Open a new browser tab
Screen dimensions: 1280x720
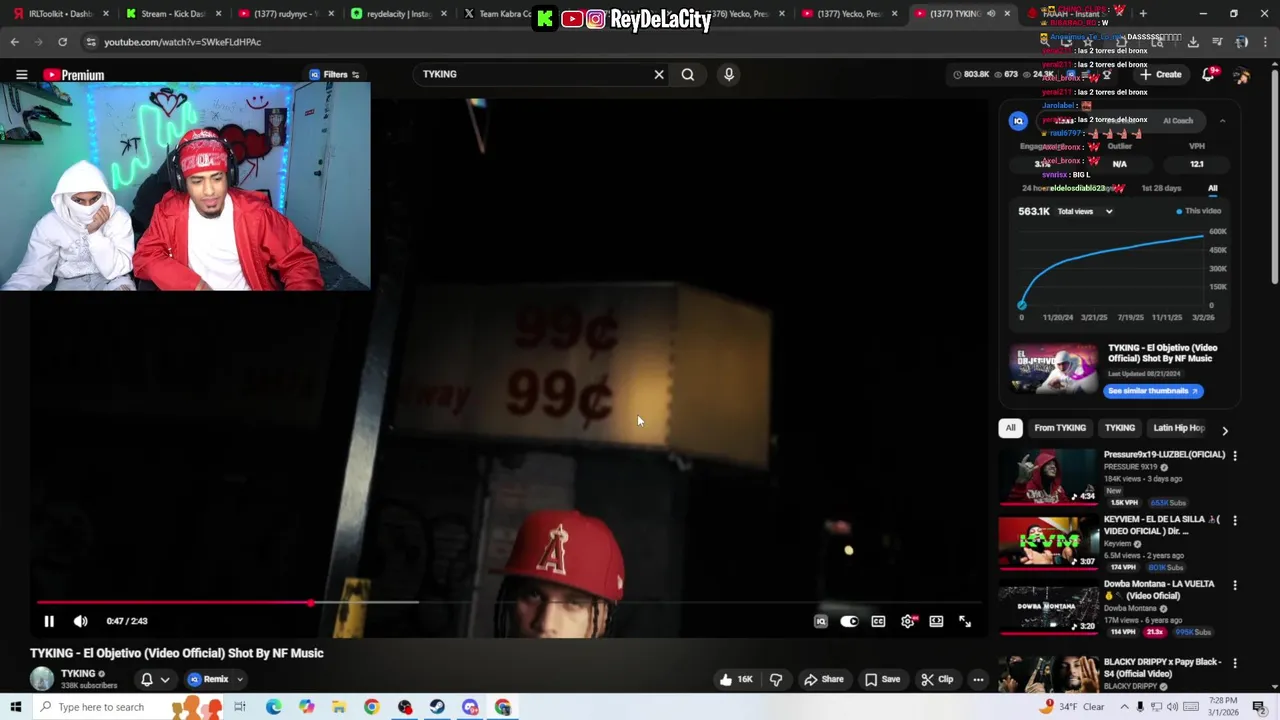[1143, 13]
